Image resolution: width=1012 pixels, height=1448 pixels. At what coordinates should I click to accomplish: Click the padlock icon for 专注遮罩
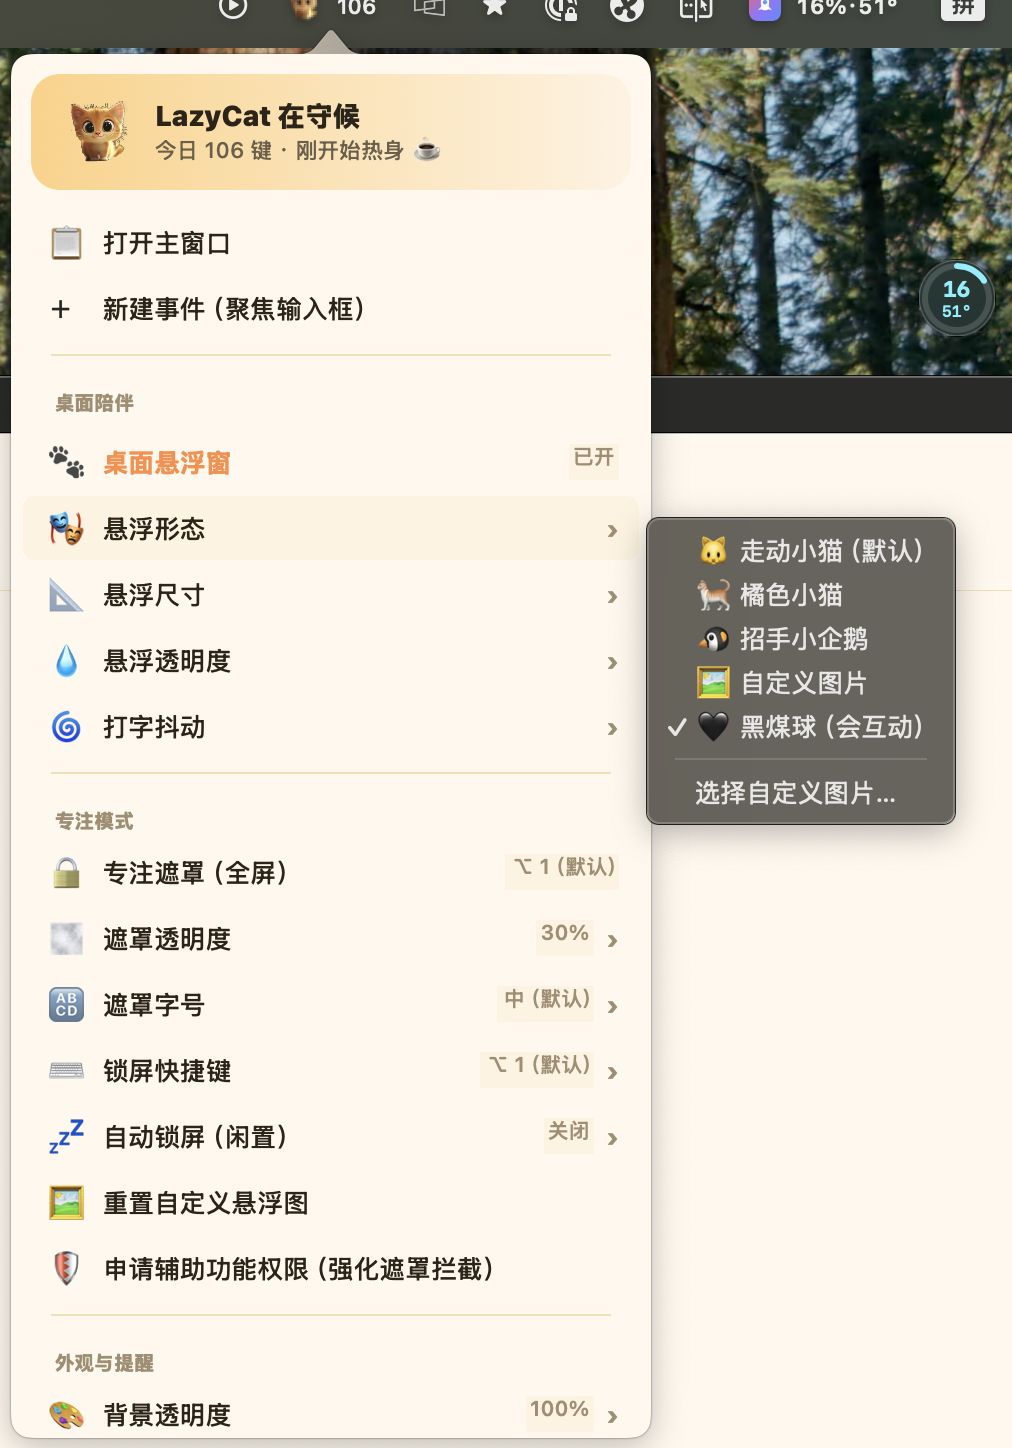tap(66, 873)
